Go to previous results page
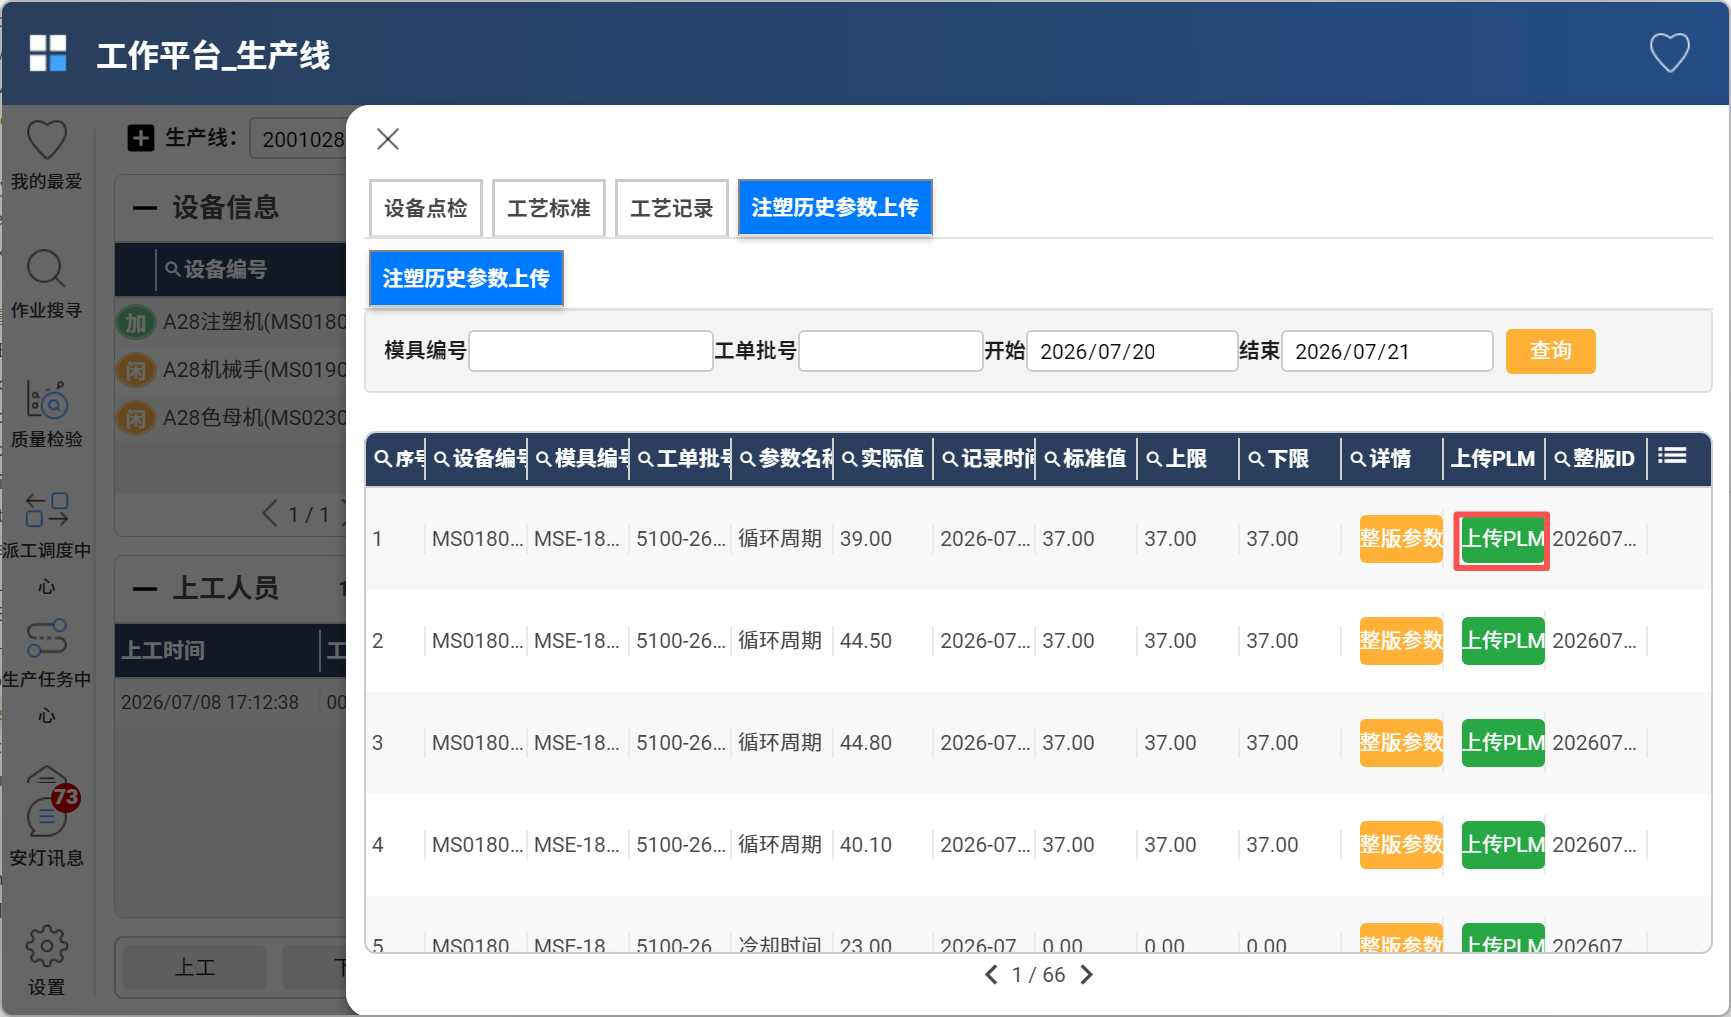The image size is (1731, 1017). click(991, 975)
